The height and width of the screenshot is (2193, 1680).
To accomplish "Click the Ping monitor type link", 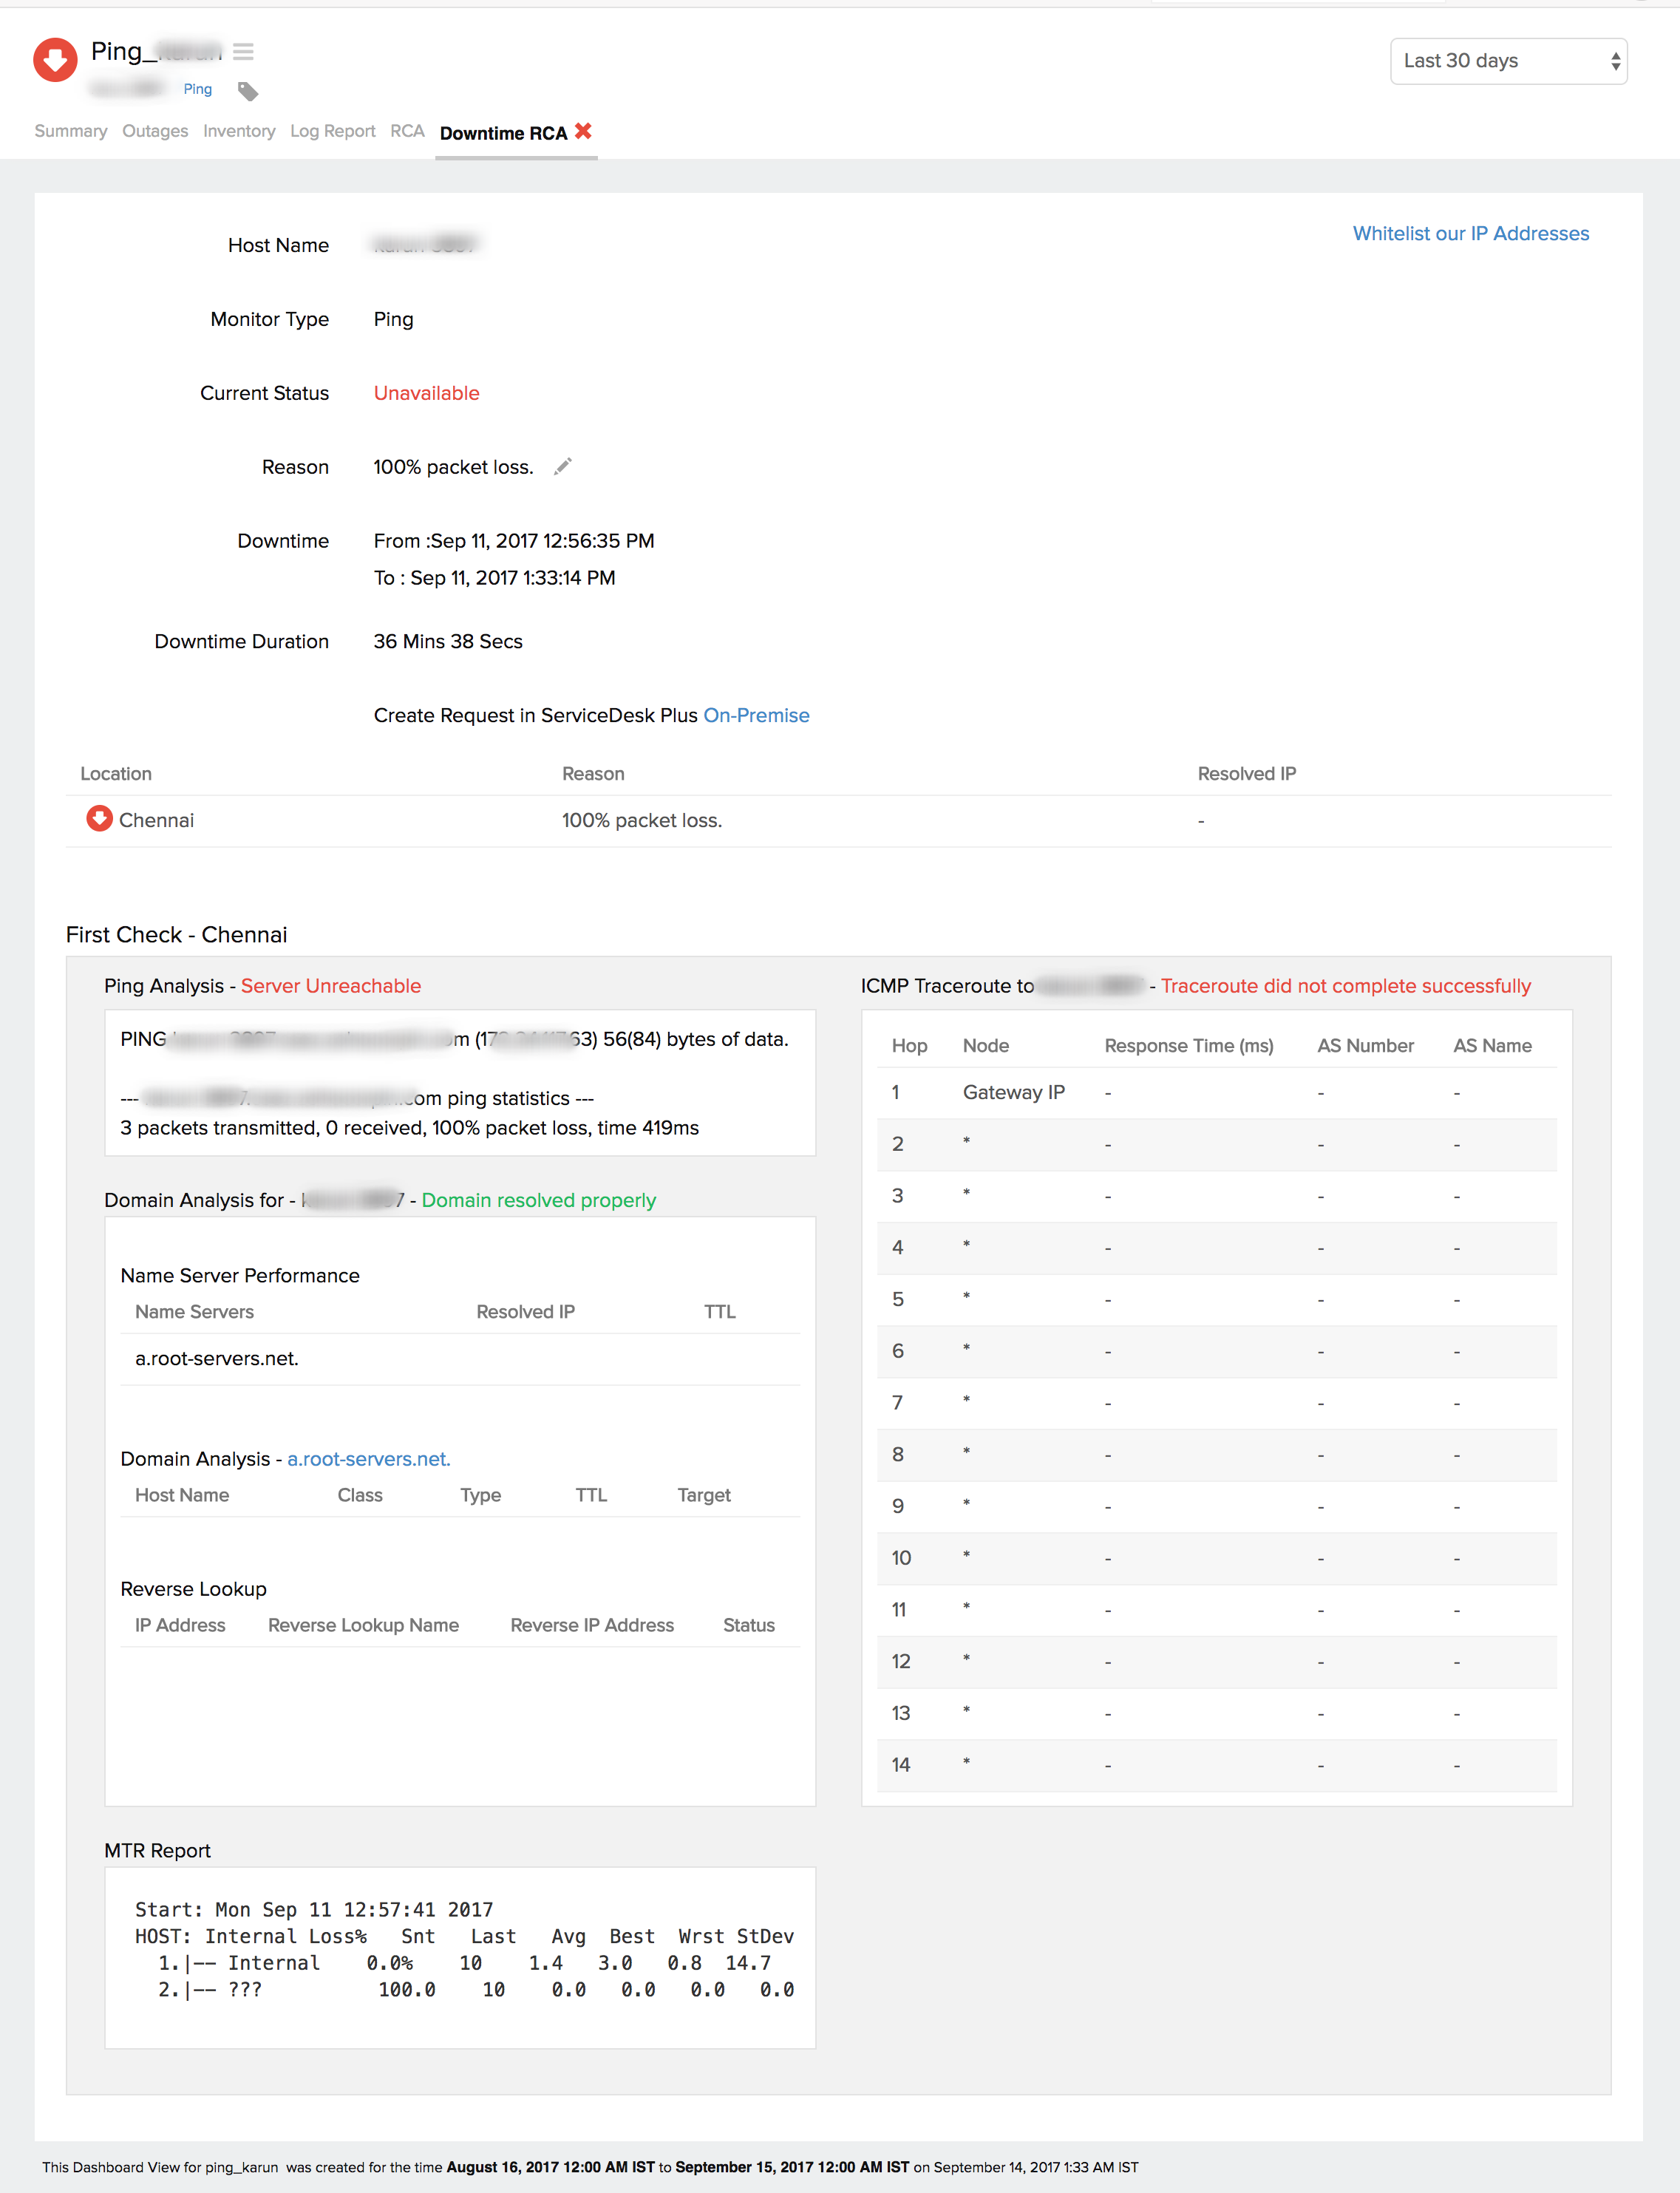I will click(x=197, y=89).
